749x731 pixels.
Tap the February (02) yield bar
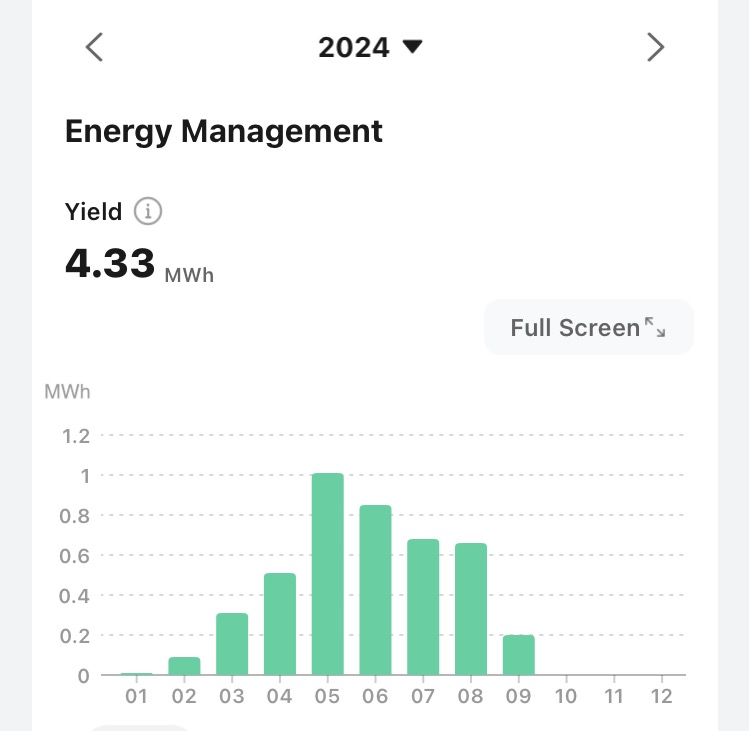tap(184, 666)
